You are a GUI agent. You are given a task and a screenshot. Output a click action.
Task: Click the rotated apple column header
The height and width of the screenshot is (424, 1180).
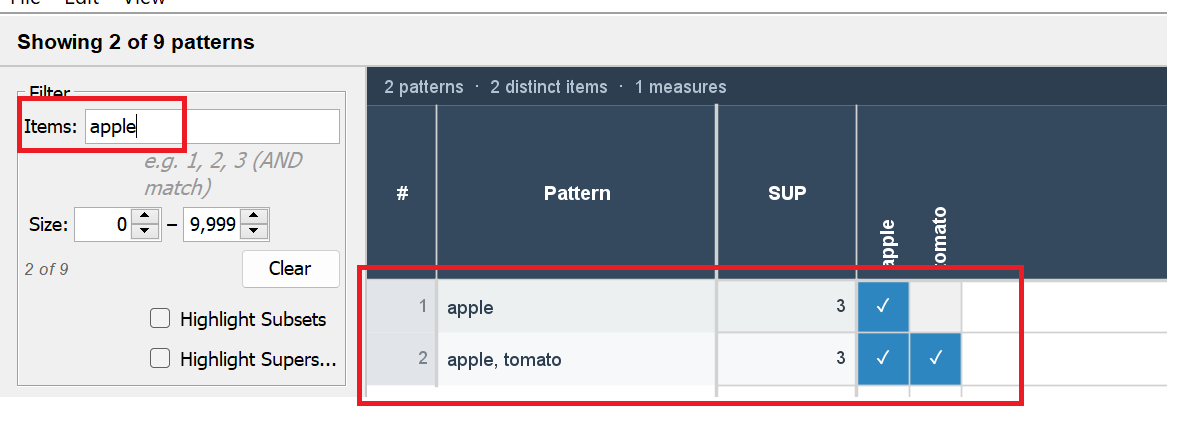click(x=888, y=241)
